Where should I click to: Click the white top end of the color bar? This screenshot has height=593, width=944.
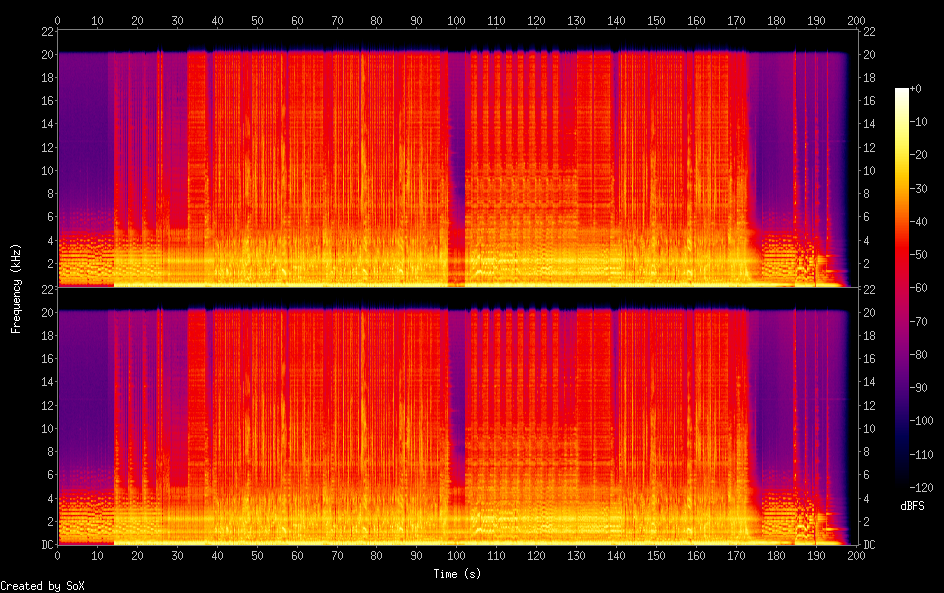[x=902, y=92]
